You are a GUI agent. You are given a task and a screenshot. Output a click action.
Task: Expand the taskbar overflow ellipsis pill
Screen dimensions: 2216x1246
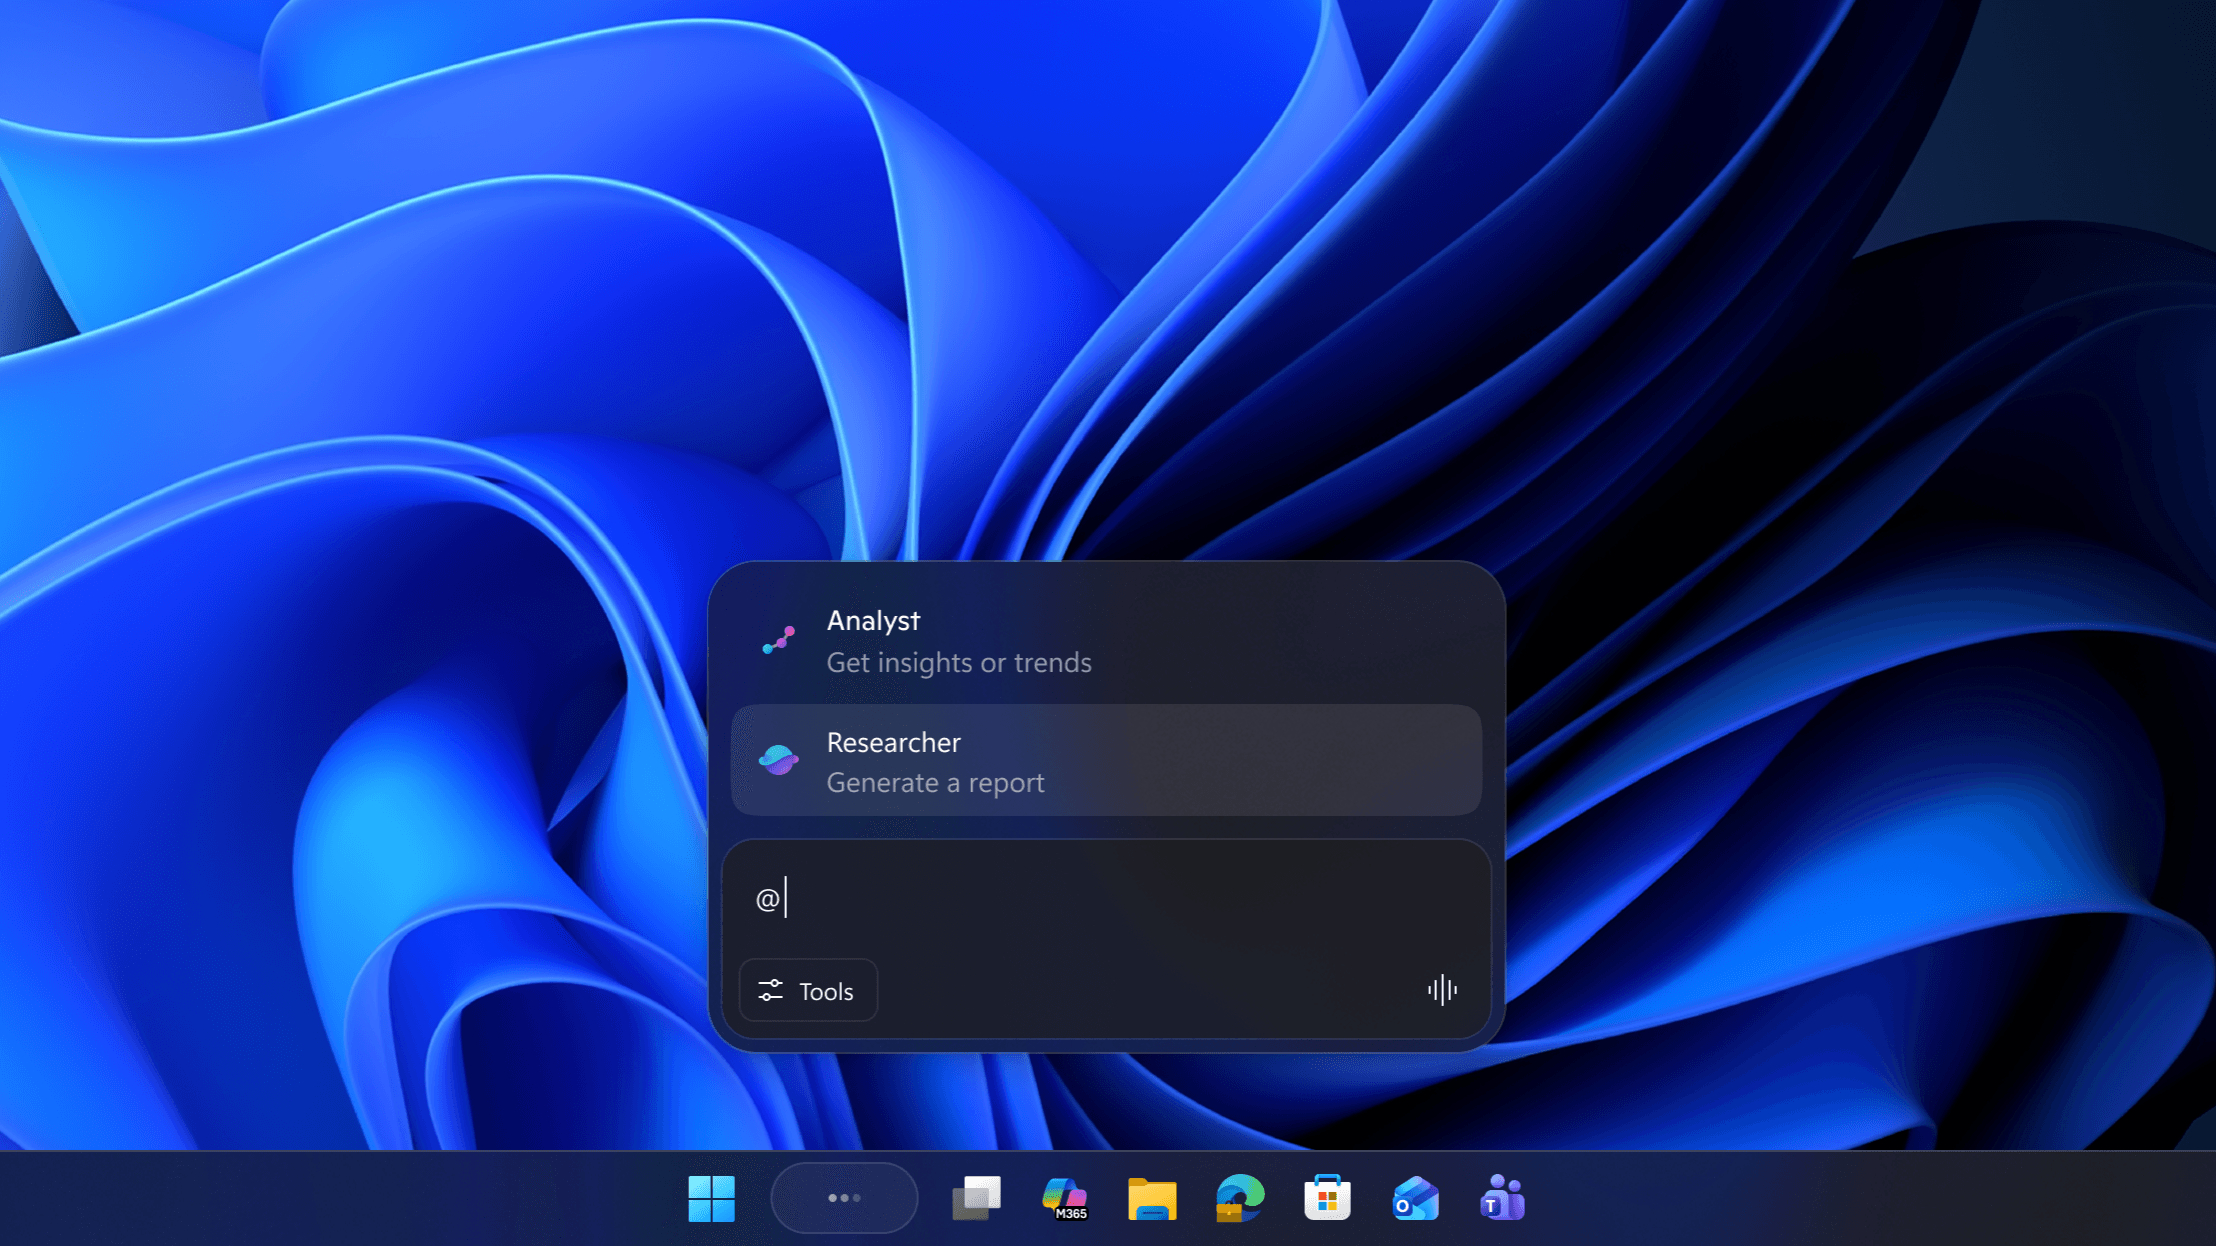[x=844, y=1196]
